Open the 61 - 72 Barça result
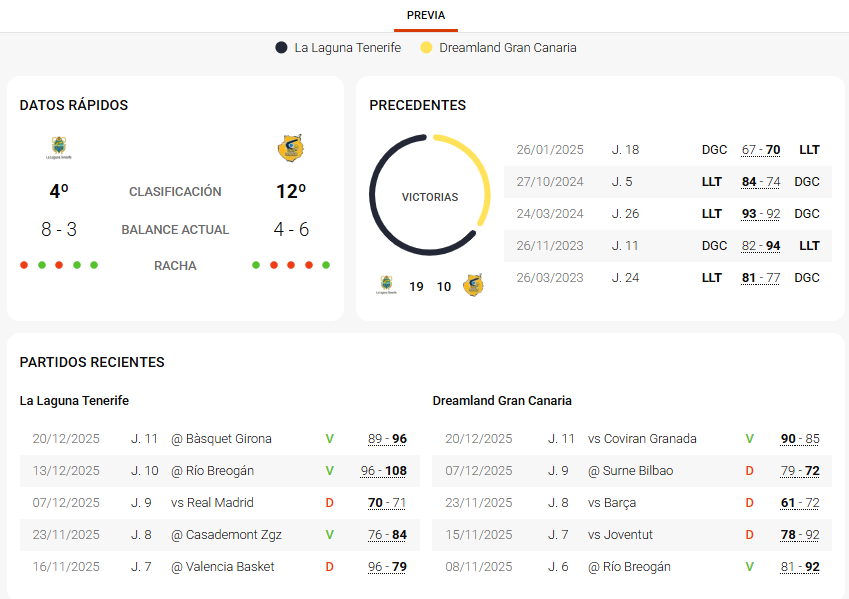This screenshot has height=599, width=849. (800, 503)
